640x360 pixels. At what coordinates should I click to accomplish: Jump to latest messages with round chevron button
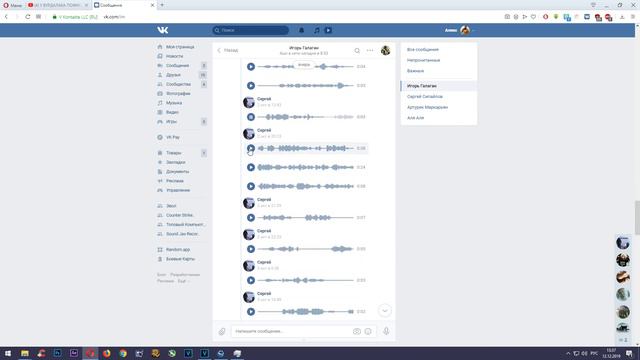click(384, 311)
